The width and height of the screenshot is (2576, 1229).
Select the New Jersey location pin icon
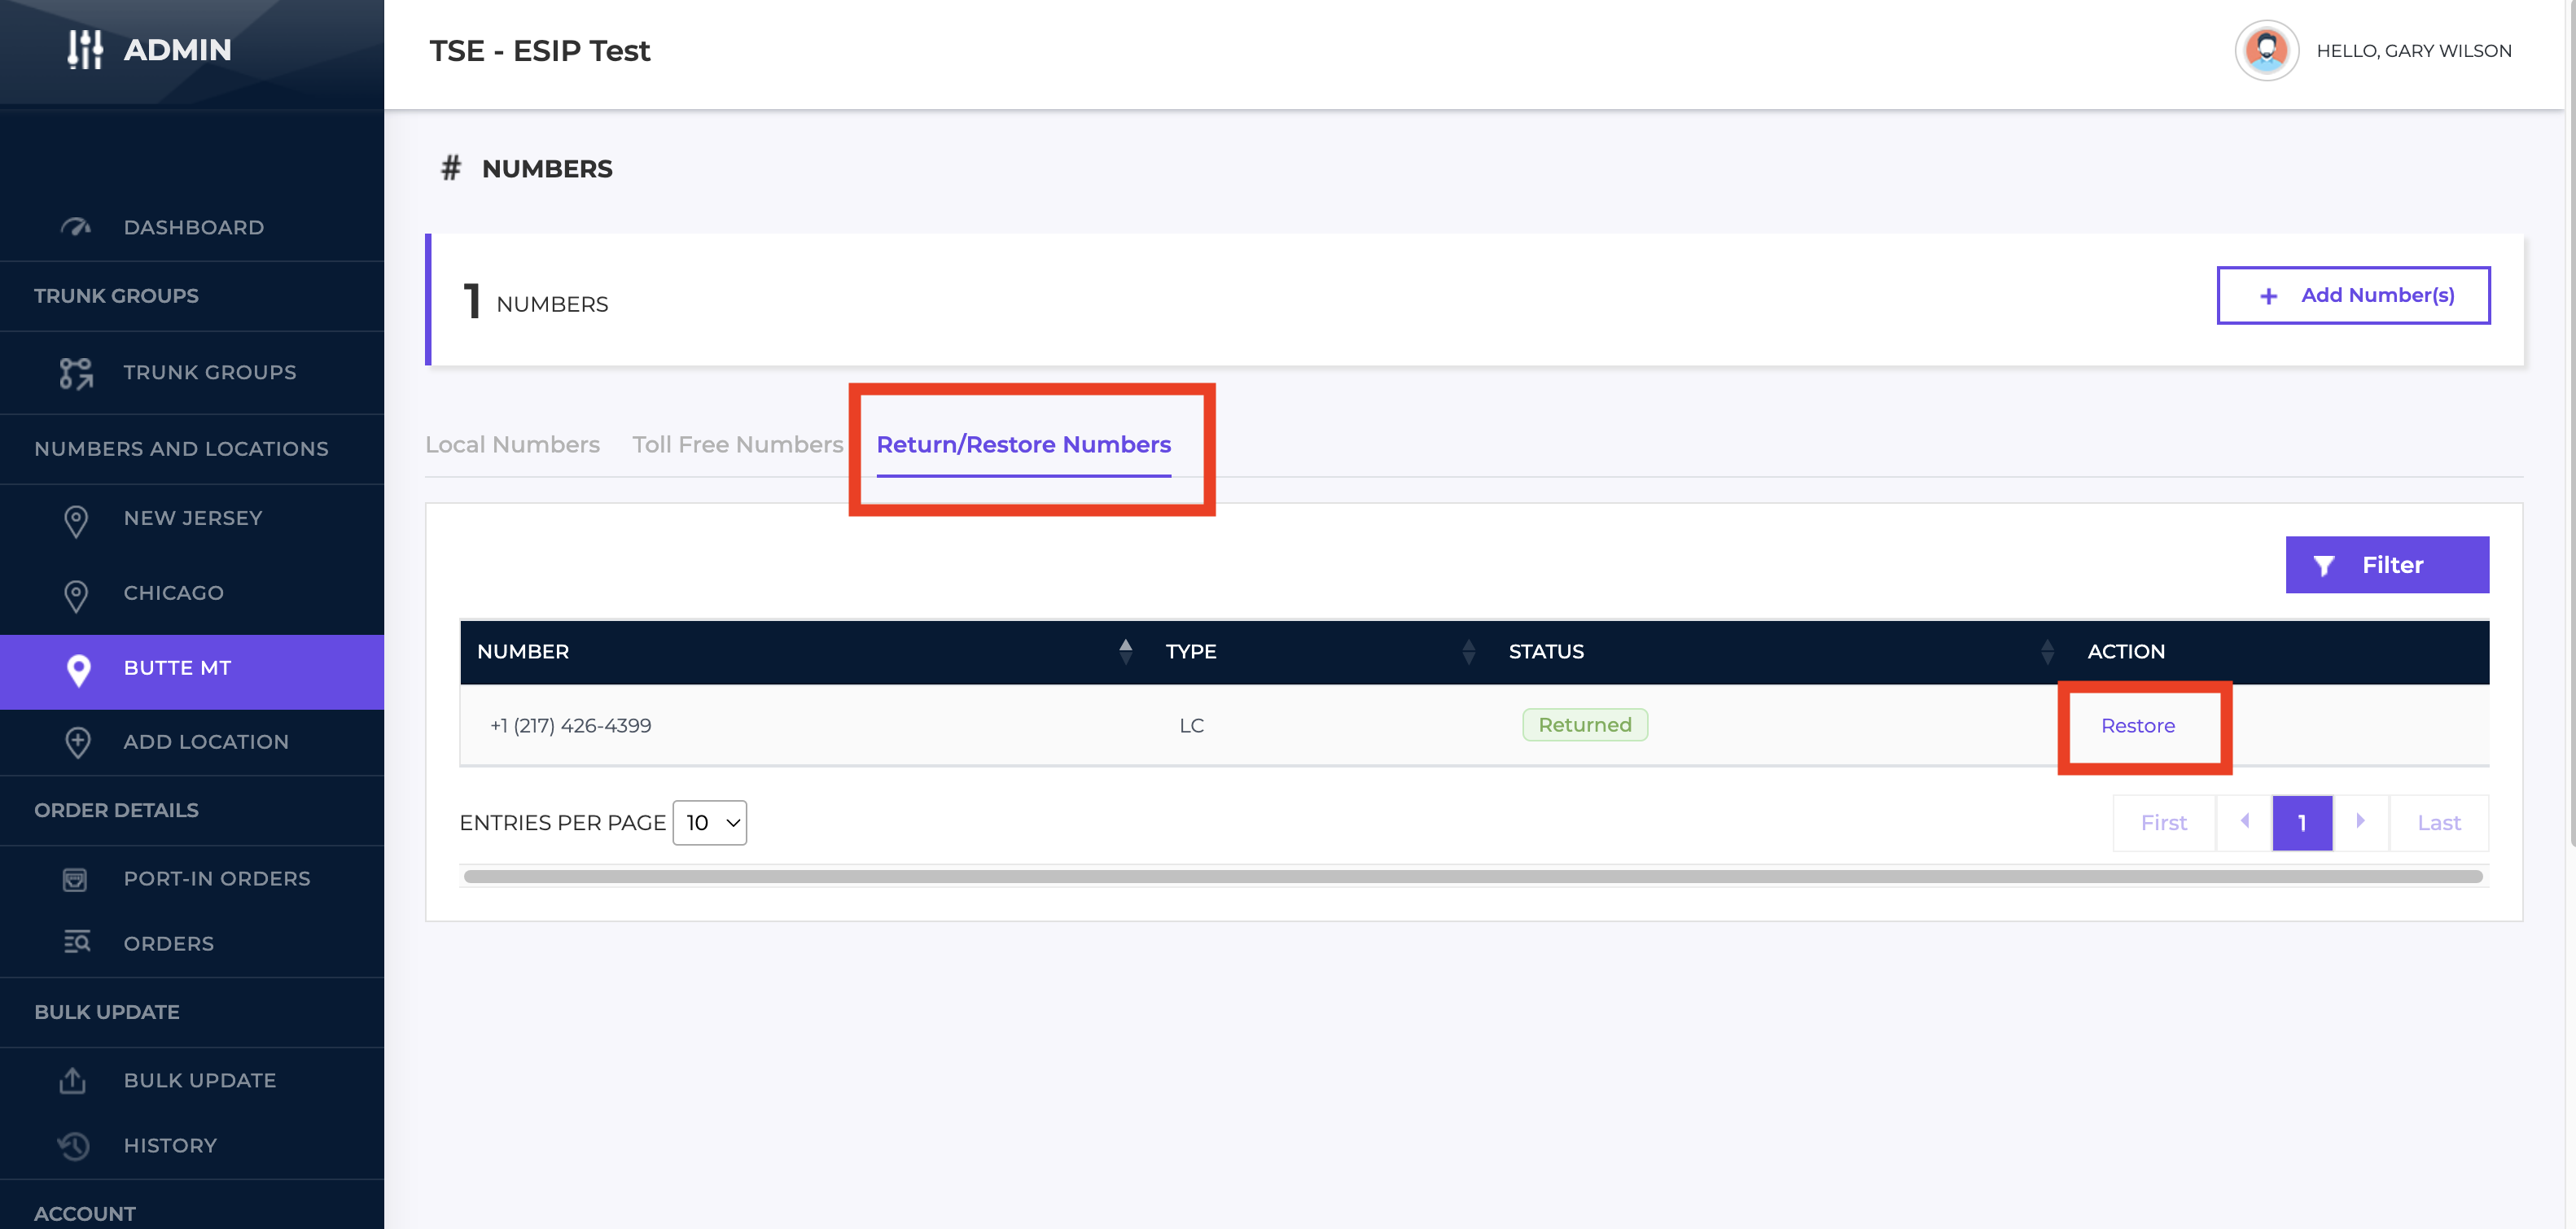coord(76,520)
